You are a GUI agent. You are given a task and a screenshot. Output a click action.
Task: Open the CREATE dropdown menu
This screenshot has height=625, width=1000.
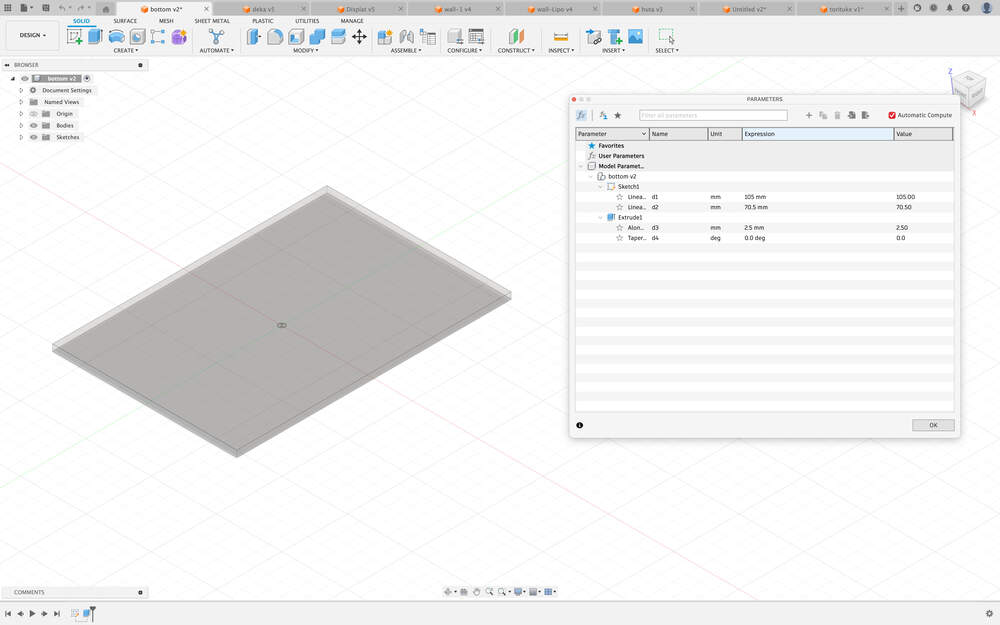pyautogui.click(x=125, y=50)
